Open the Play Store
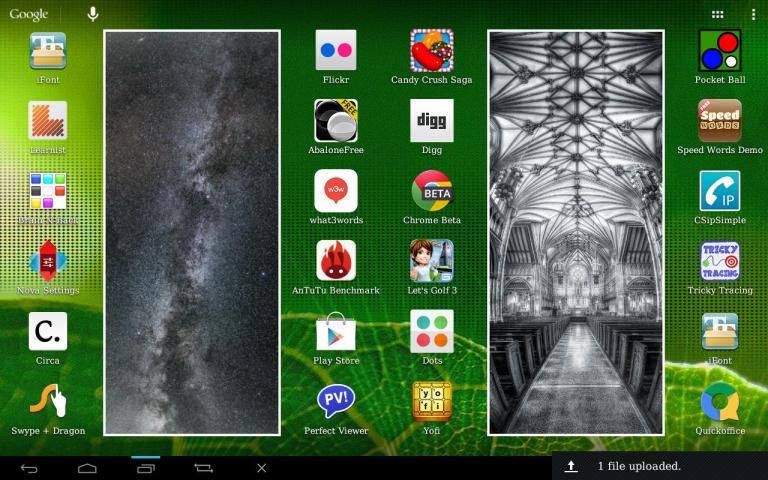This screenshot has height=480, width=768. tap(336, 331)
